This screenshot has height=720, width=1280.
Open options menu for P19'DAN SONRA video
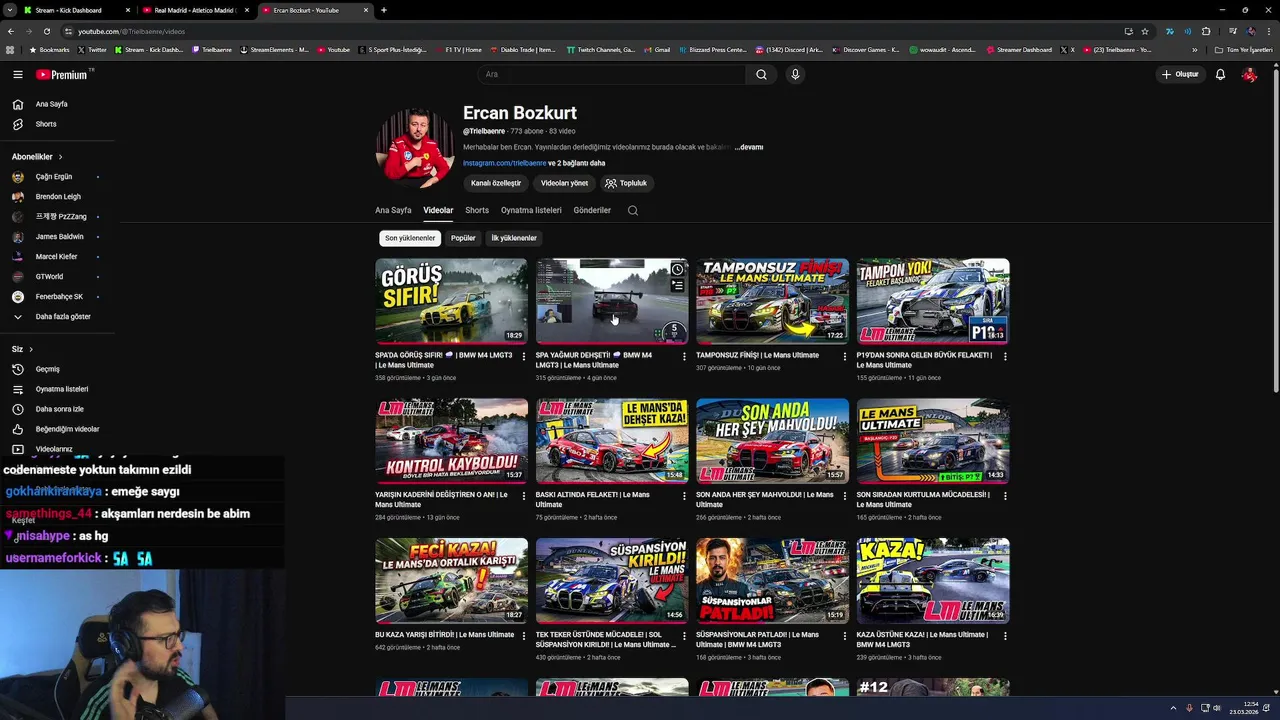(1005, 356)
